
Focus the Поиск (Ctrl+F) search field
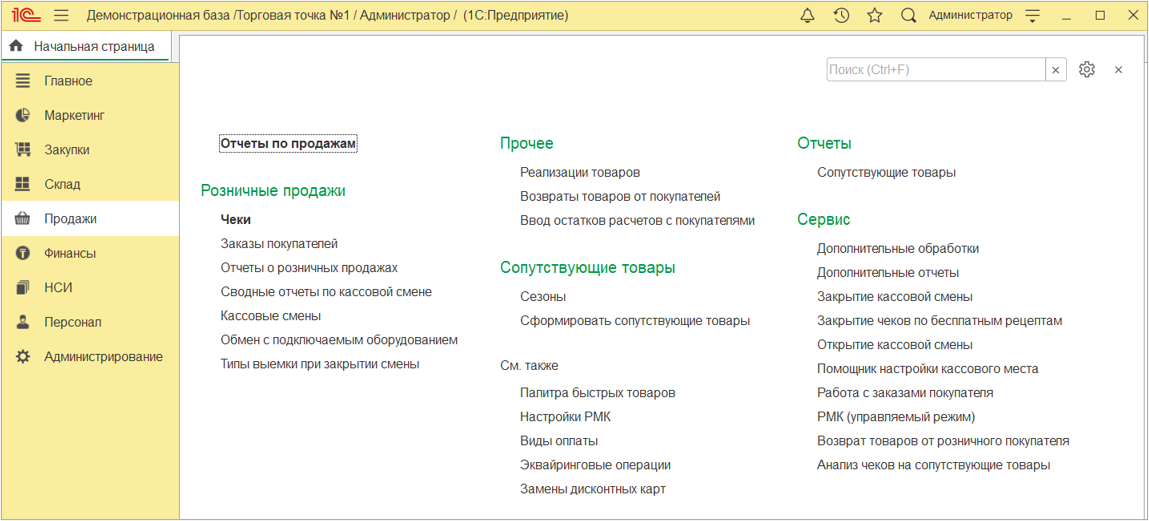pos(936,70)
